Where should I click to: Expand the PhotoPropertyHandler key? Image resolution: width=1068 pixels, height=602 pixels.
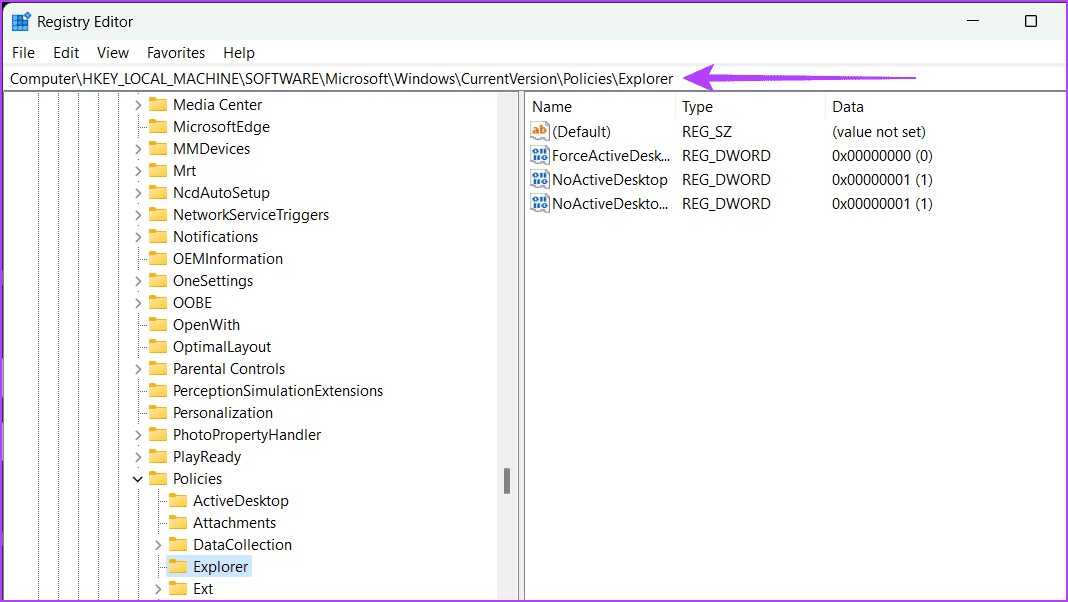138,435
